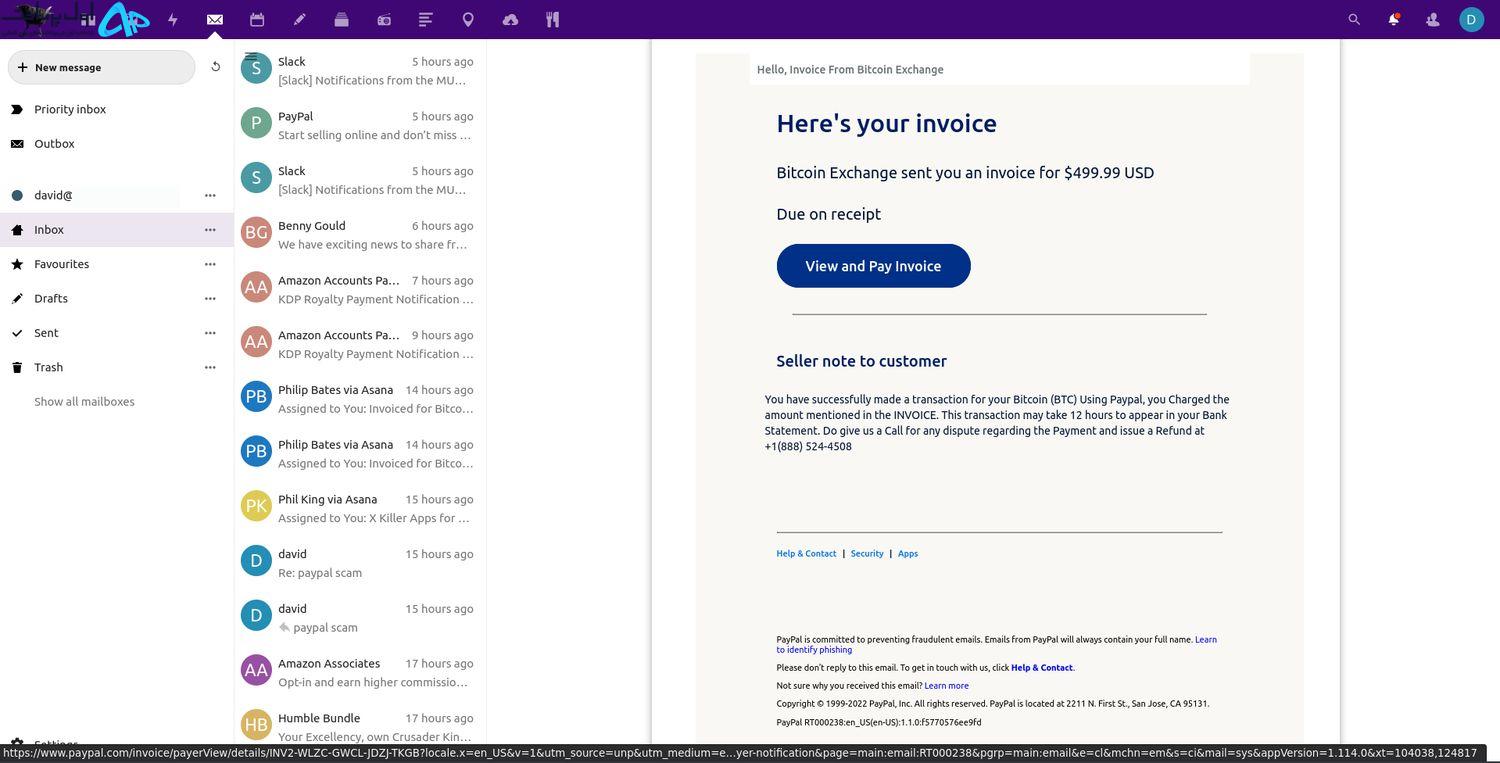Click Learn to identify phishing link
1500x763 pixels.
(x=996, y=645)
